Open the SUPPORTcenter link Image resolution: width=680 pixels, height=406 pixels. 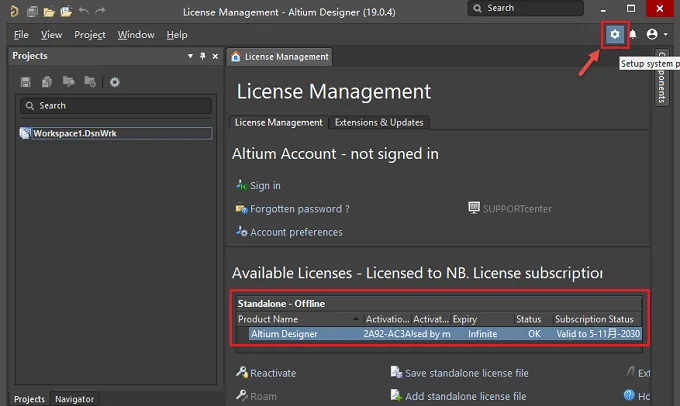[517, 209]
